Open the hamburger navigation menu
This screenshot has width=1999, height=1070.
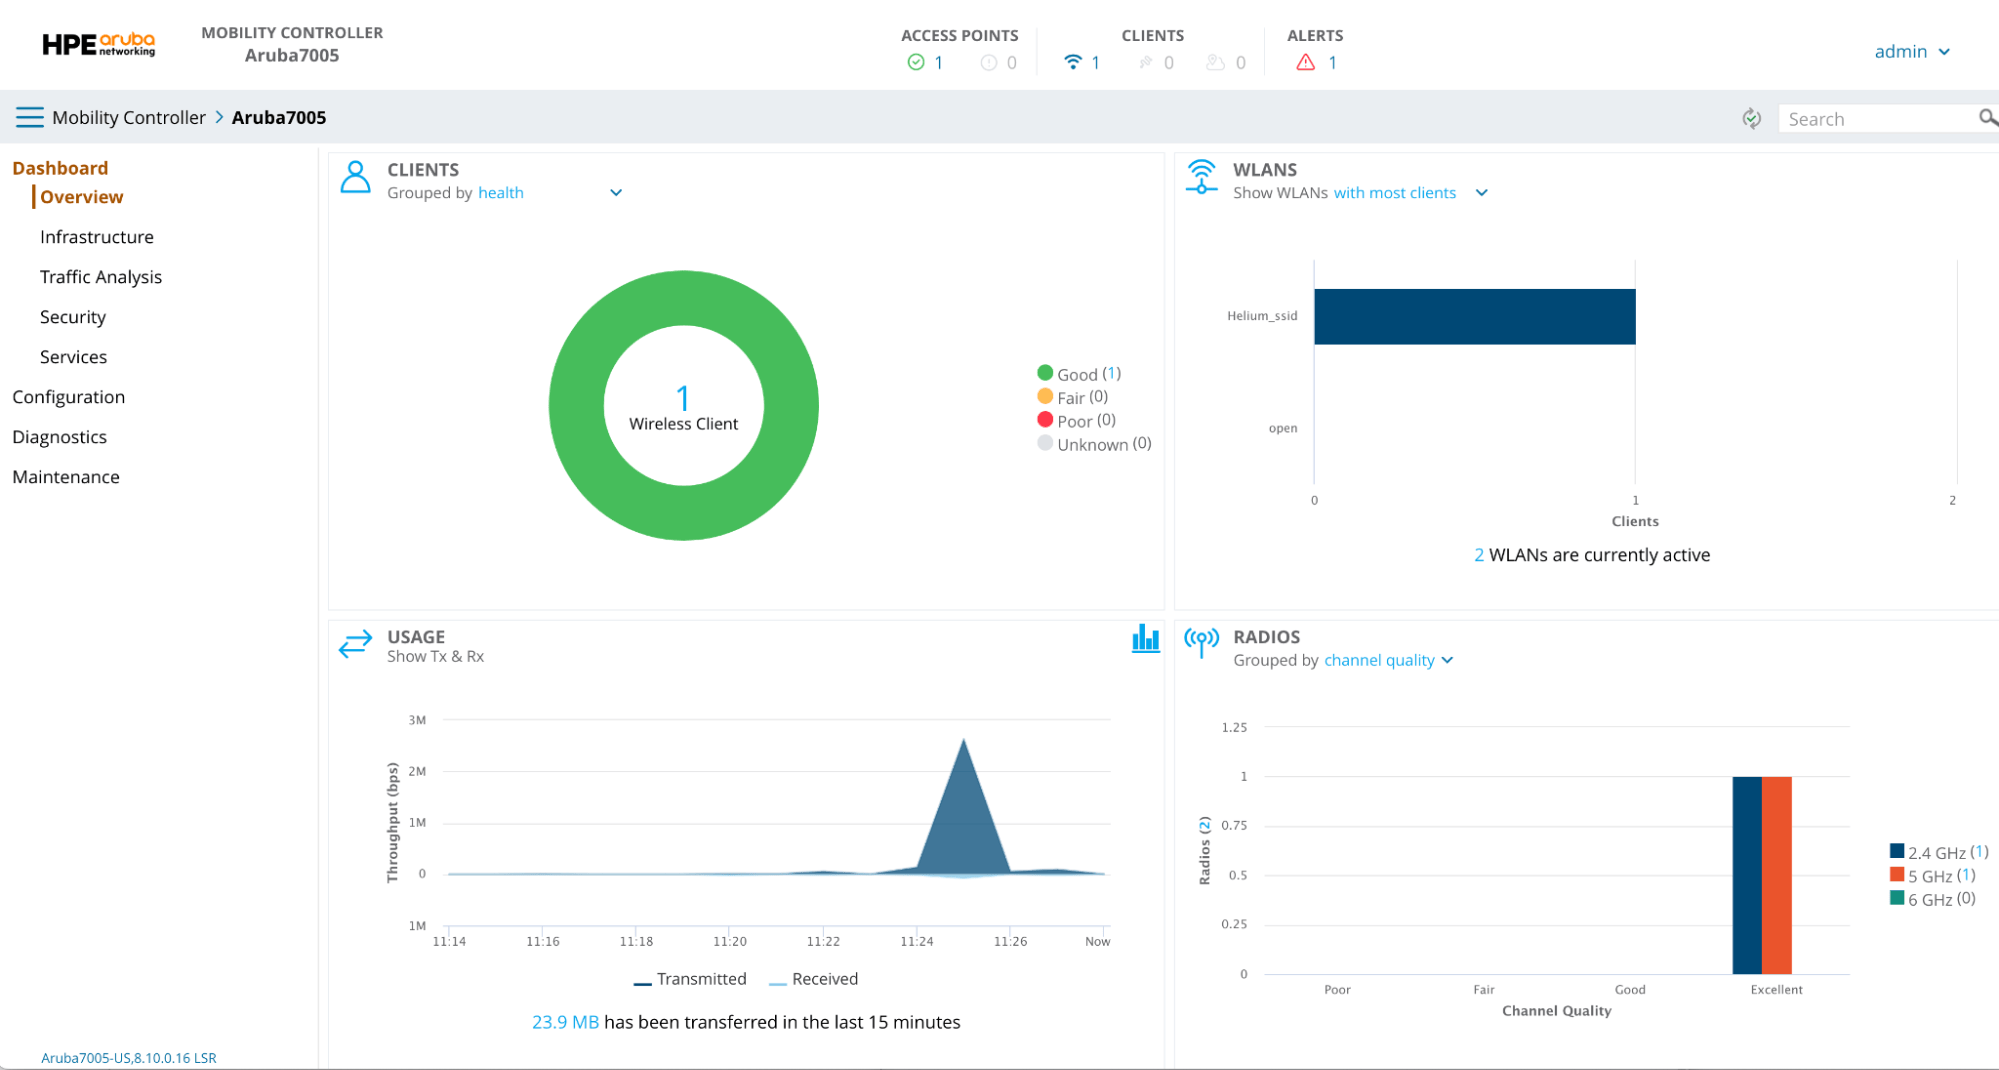29,117
